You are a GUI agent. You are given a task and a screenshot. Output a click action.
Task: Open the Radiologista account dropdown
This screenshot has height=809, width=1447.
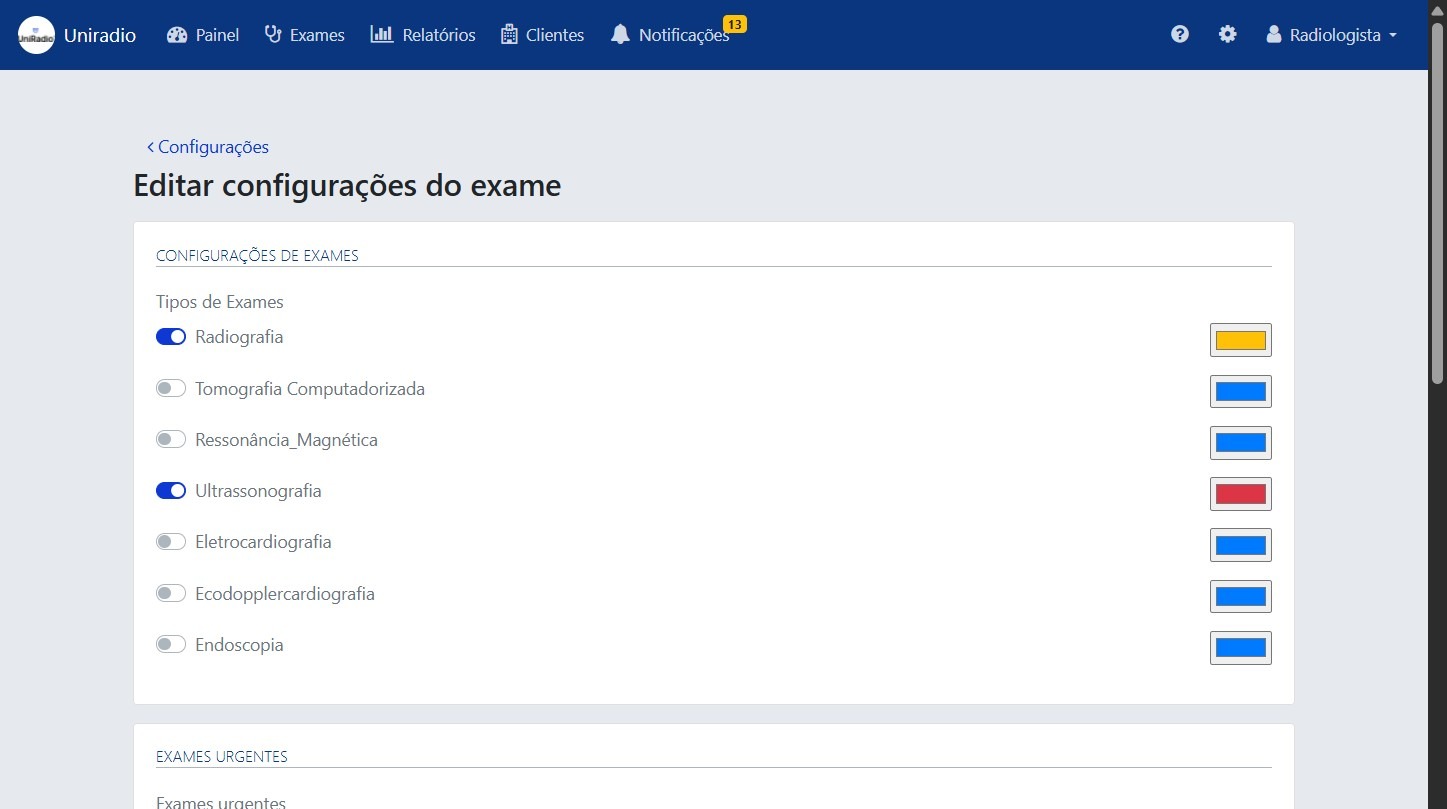pos(1330,34)
